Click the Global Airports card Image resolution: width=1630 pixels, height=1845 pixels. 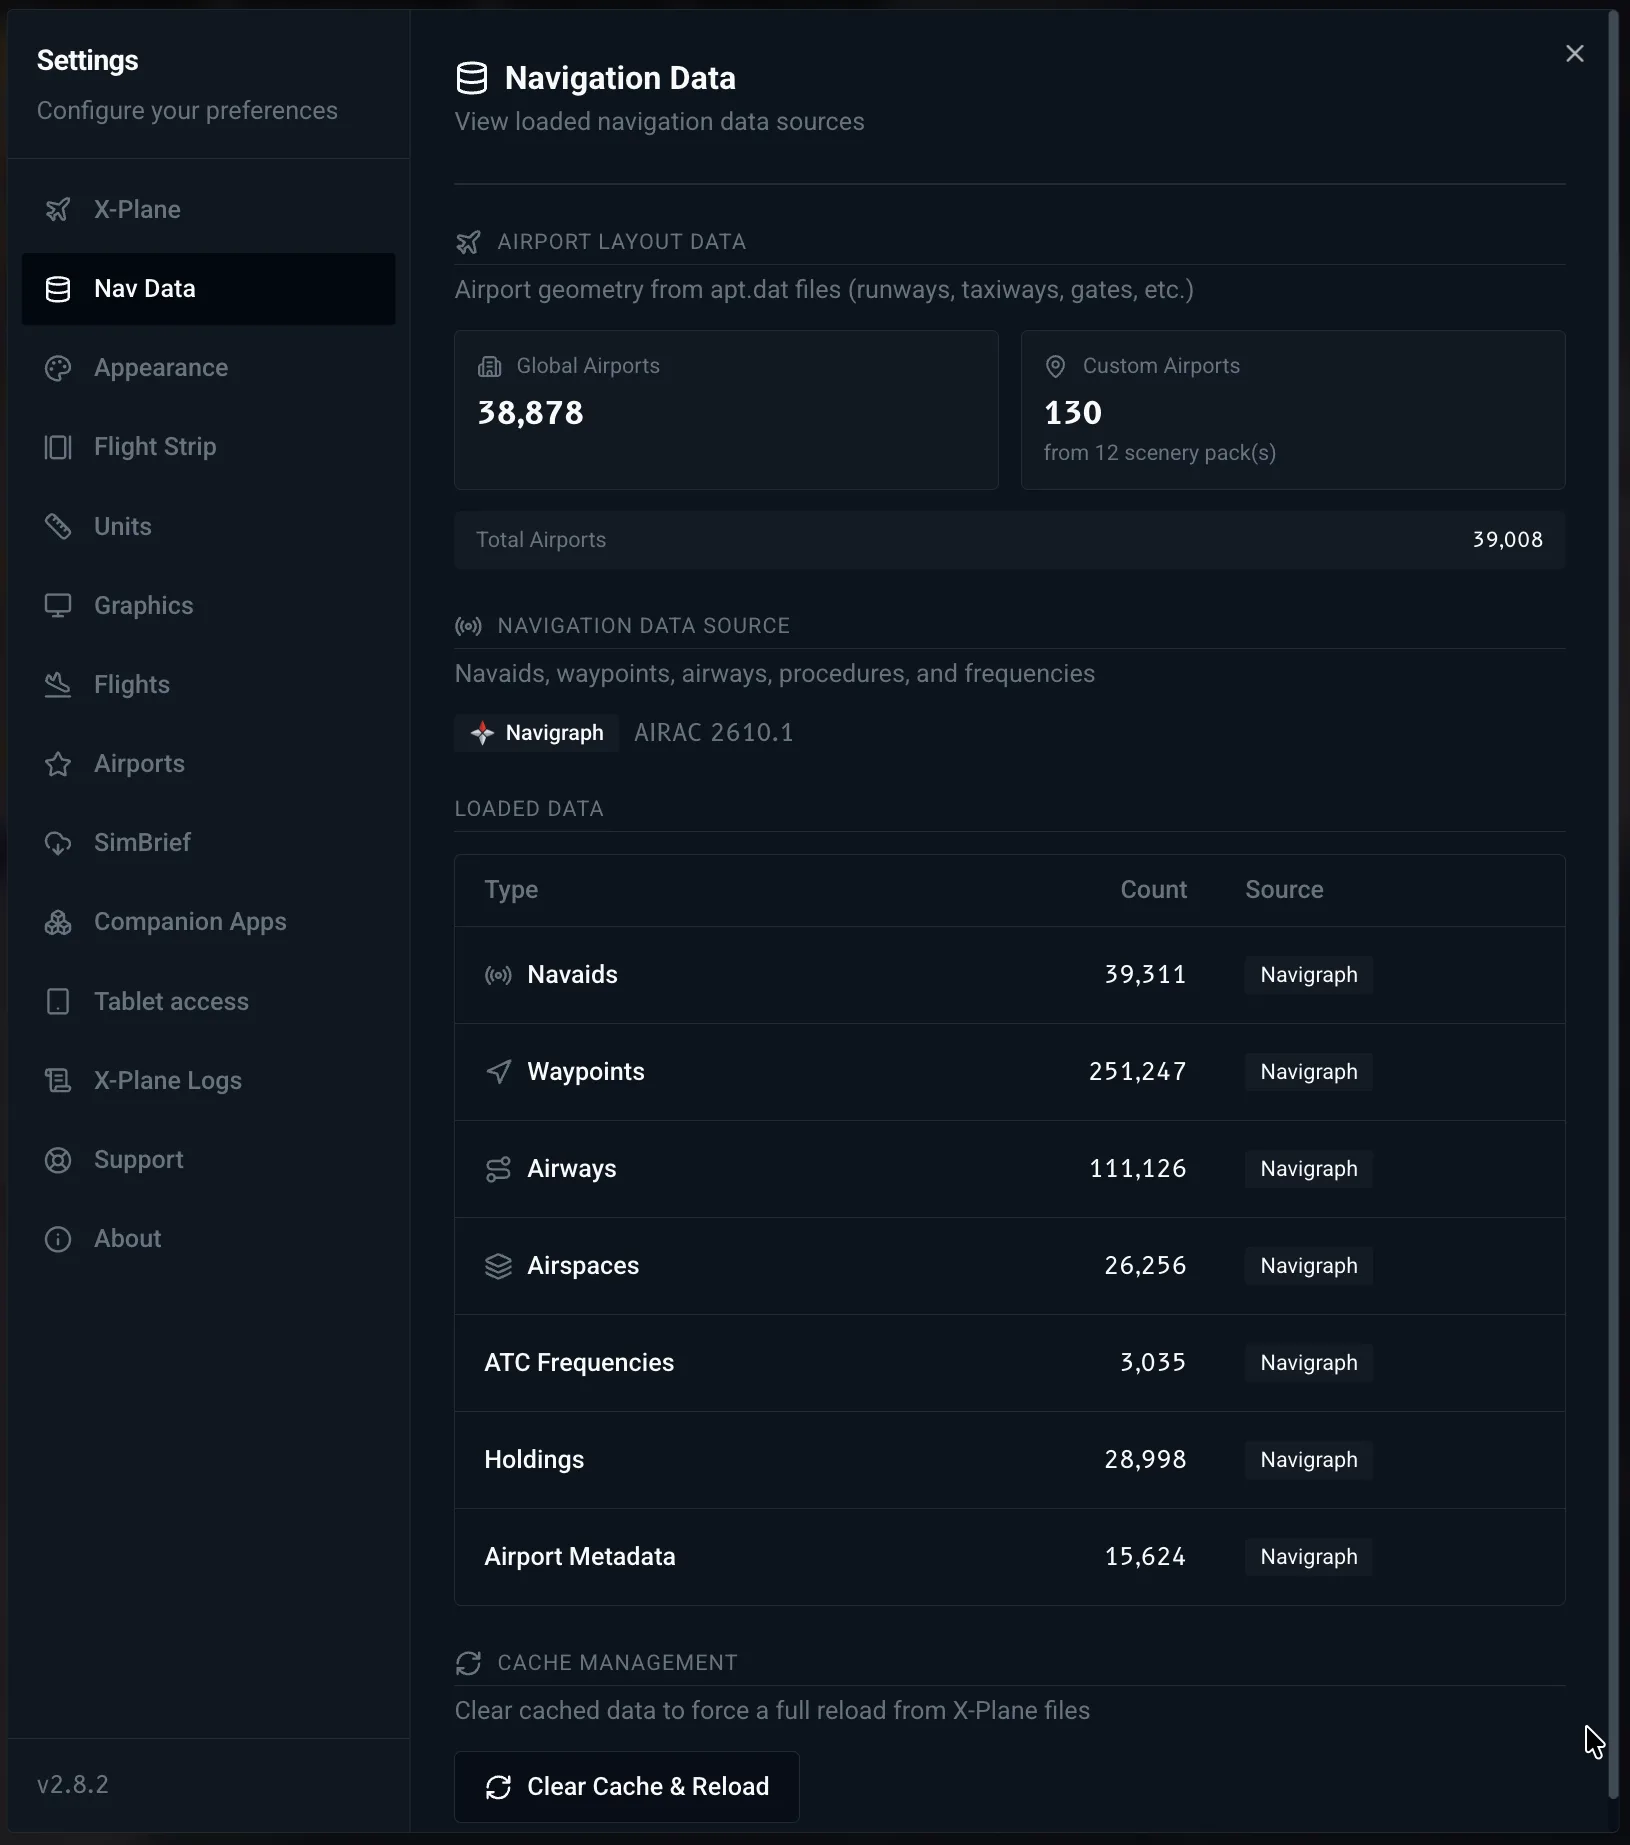click(727, 410)
